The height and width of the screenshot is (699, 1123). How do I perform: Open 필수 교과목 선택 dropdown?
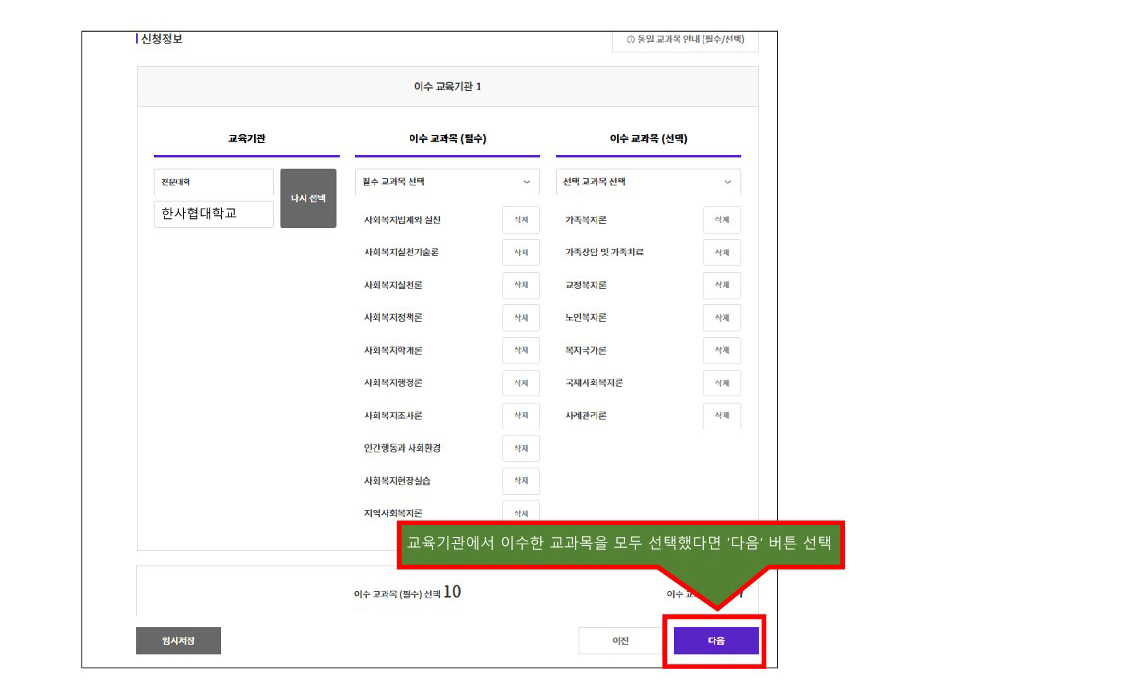click(447, 182)
